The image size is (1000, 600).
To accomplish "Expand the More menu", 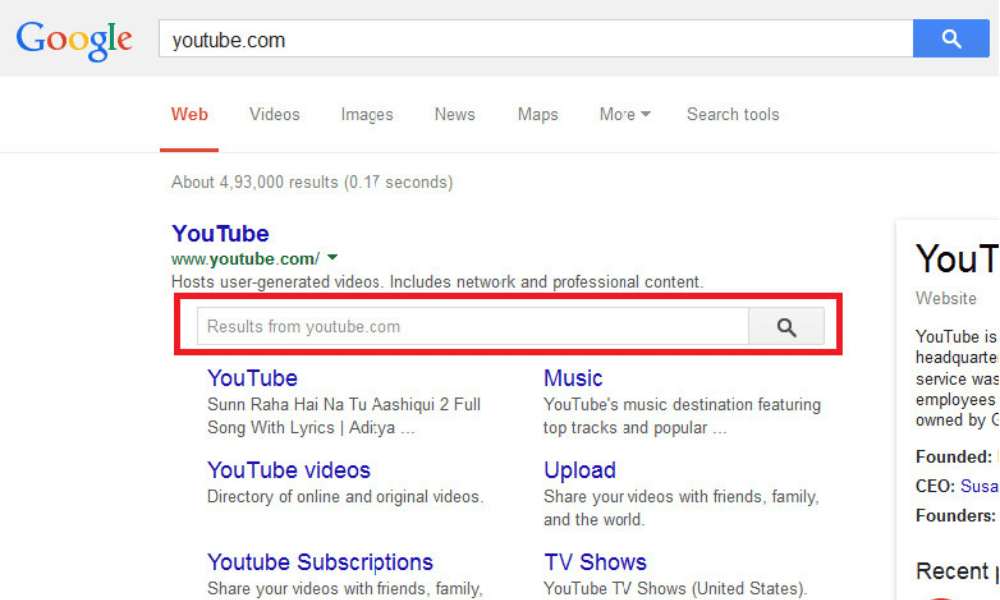I will [624, 114].
